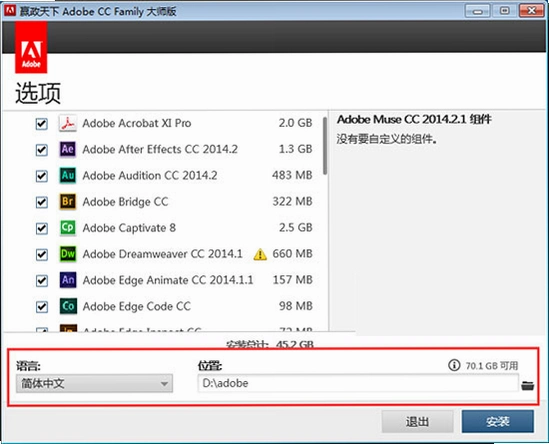Select Adobe After Effects CC 2014.2 text
549x444 pixels.
(x=160, y=150)
